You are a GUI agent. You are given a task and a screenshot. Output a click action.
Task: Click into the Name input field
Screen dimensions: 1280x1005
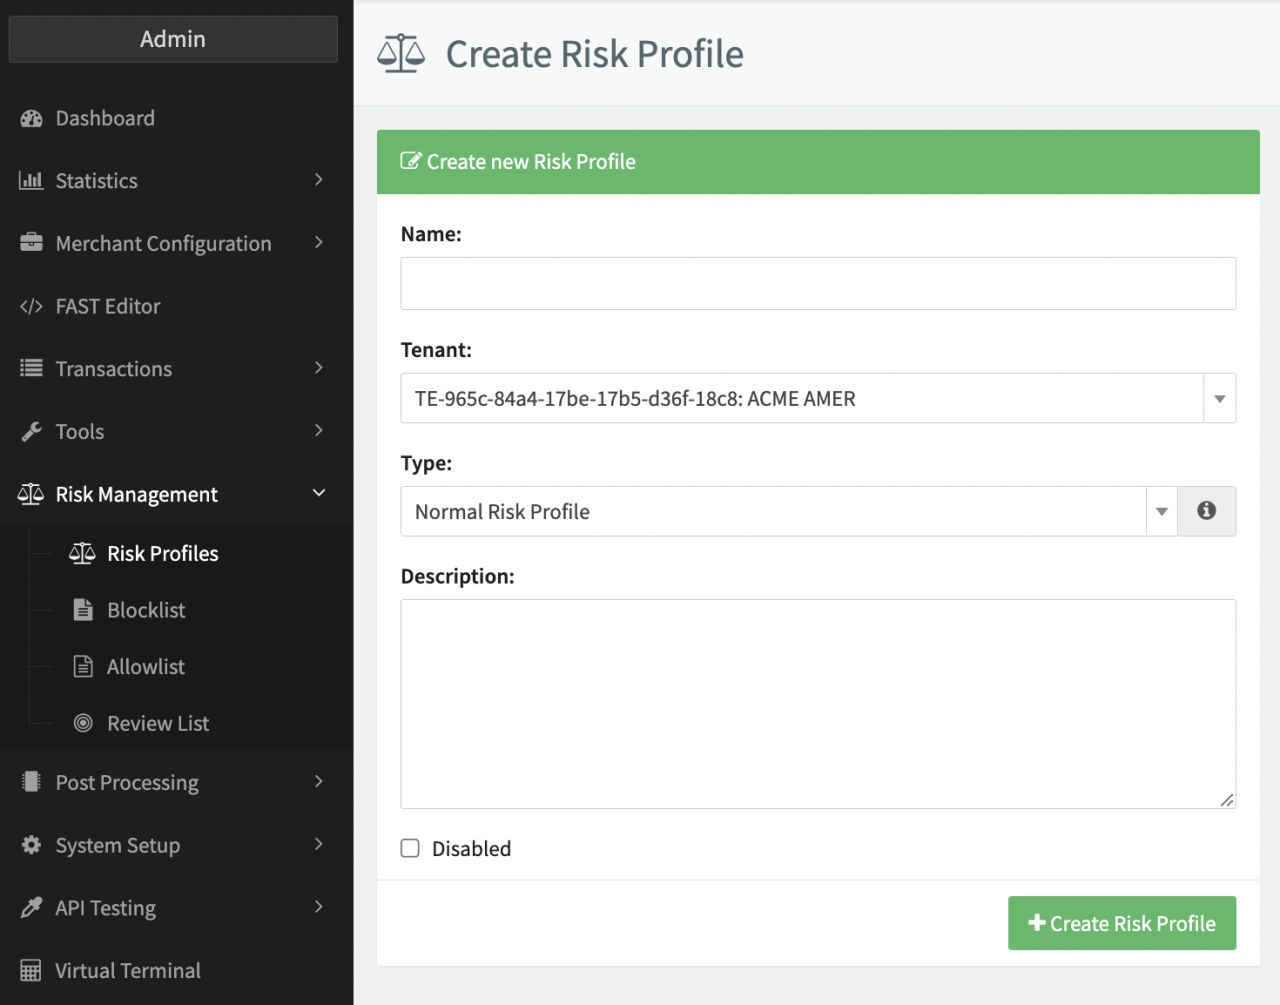[x=817, y=284]
